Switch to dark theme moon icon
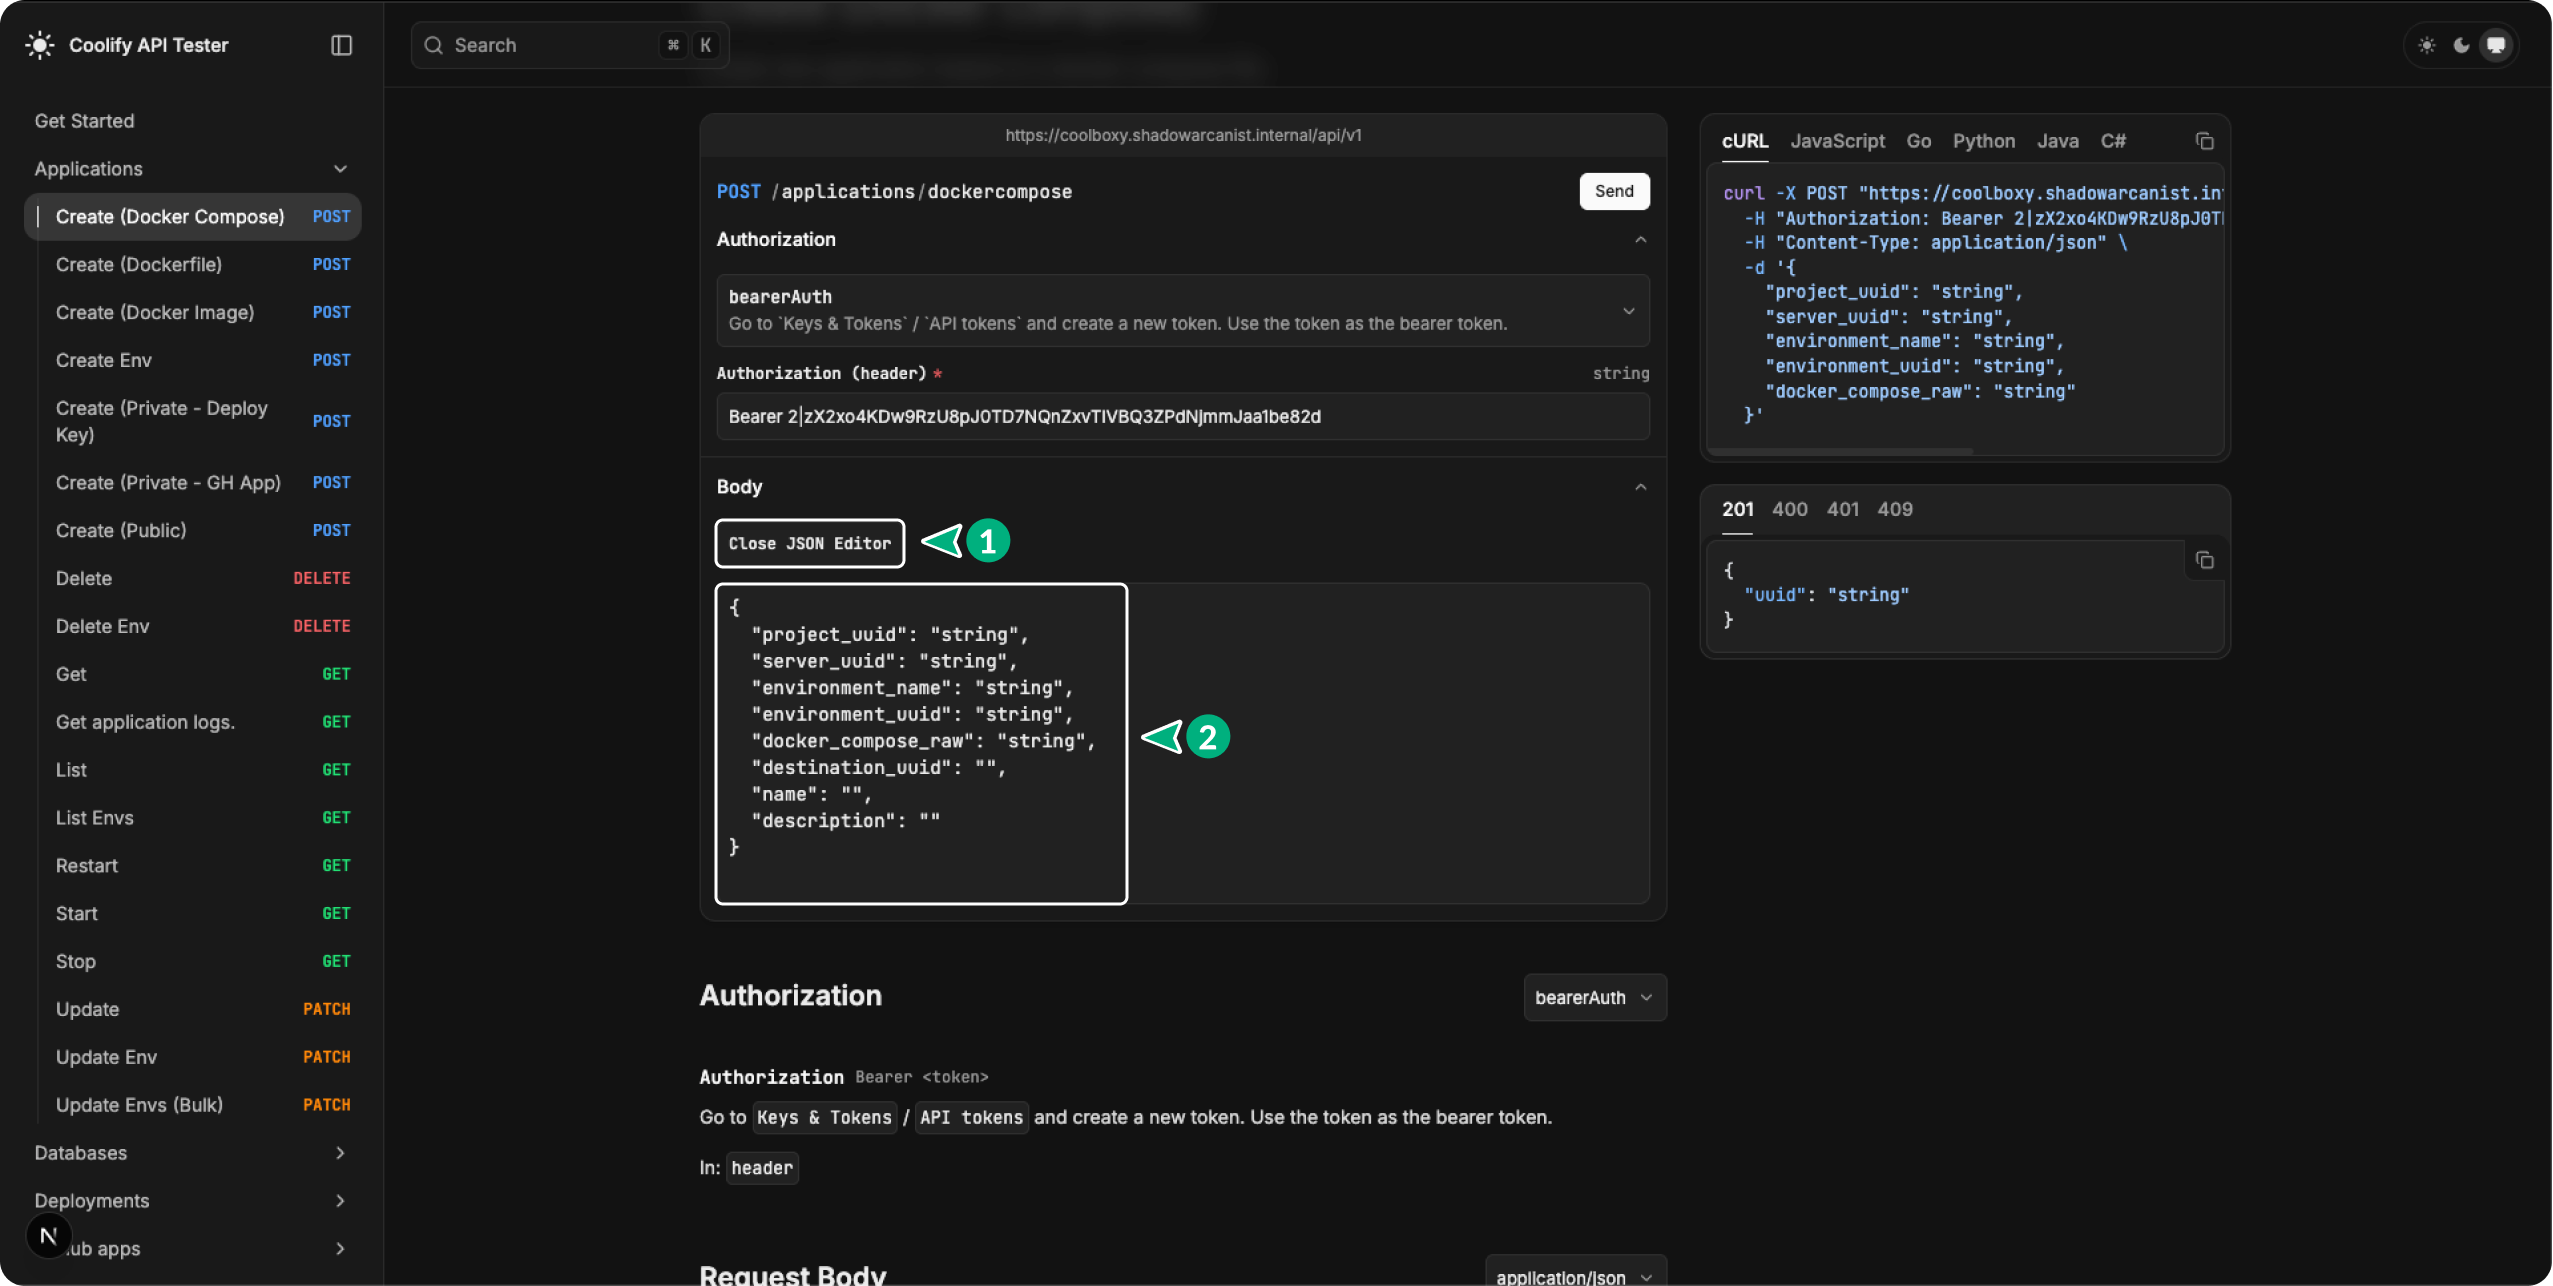The height and width of the screenshot is (1286, 2553). pyautogui.click(x=2461, y=45)
